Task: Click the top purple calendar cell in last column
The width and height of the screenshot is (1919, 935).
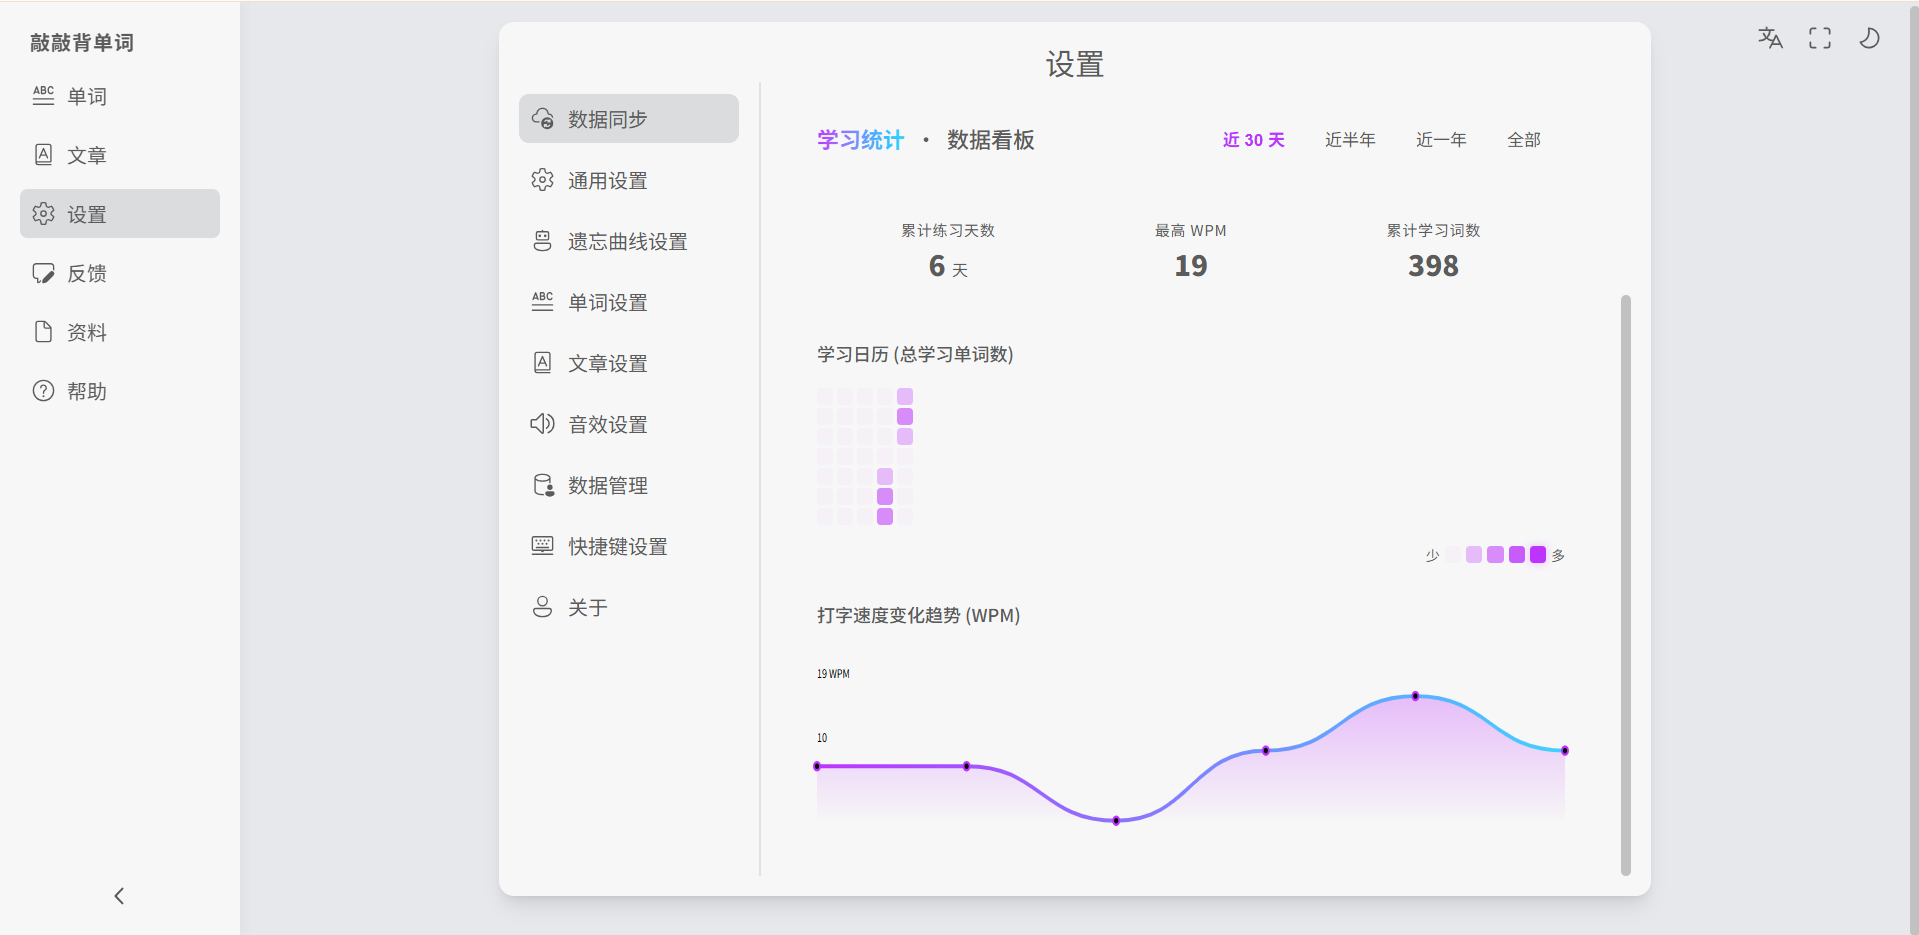Action: [x=905, y=396]
